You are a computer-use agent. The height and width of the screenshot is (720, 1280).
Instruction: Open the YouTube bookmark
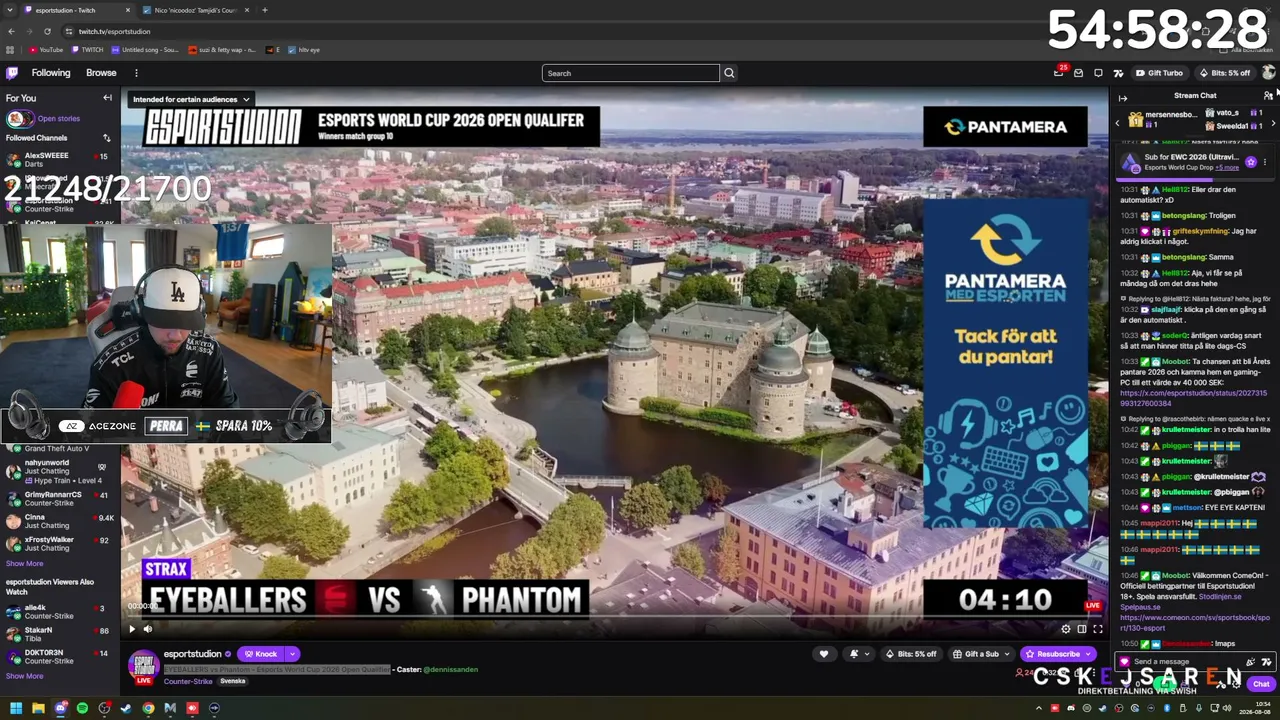46,50
